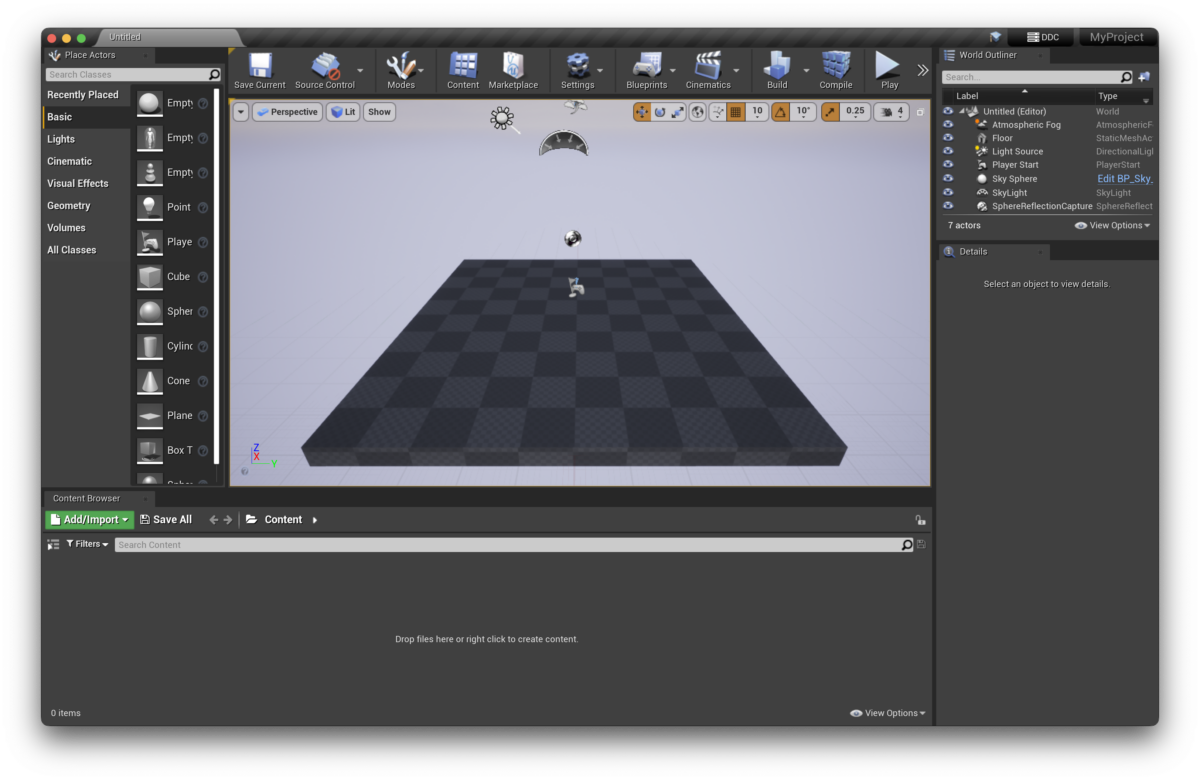The image size is (1200, 780).
Task: Launch the Marketplace from the toolbar
Action: 513,70
